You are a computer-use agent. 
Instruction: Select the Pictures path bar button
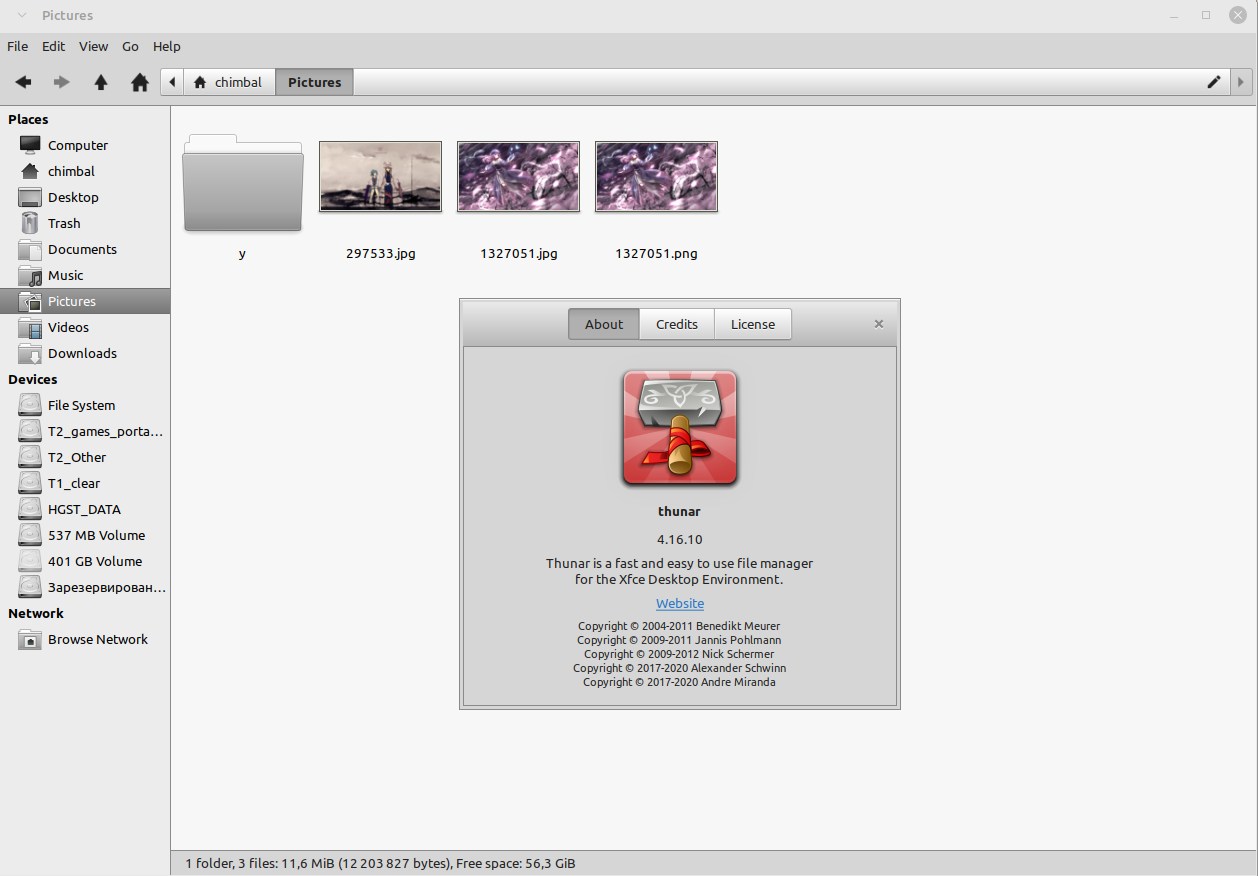pyautogui.click(x=314, y=82)
